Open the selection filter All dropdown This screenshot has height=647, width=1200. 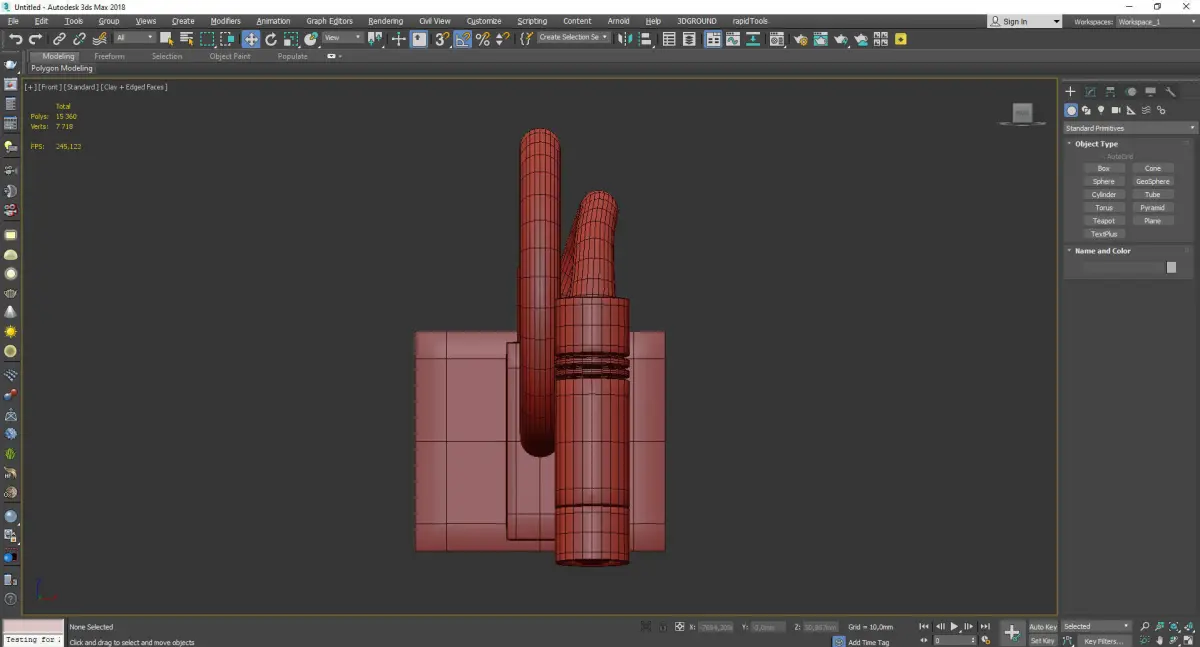point(134,38)
